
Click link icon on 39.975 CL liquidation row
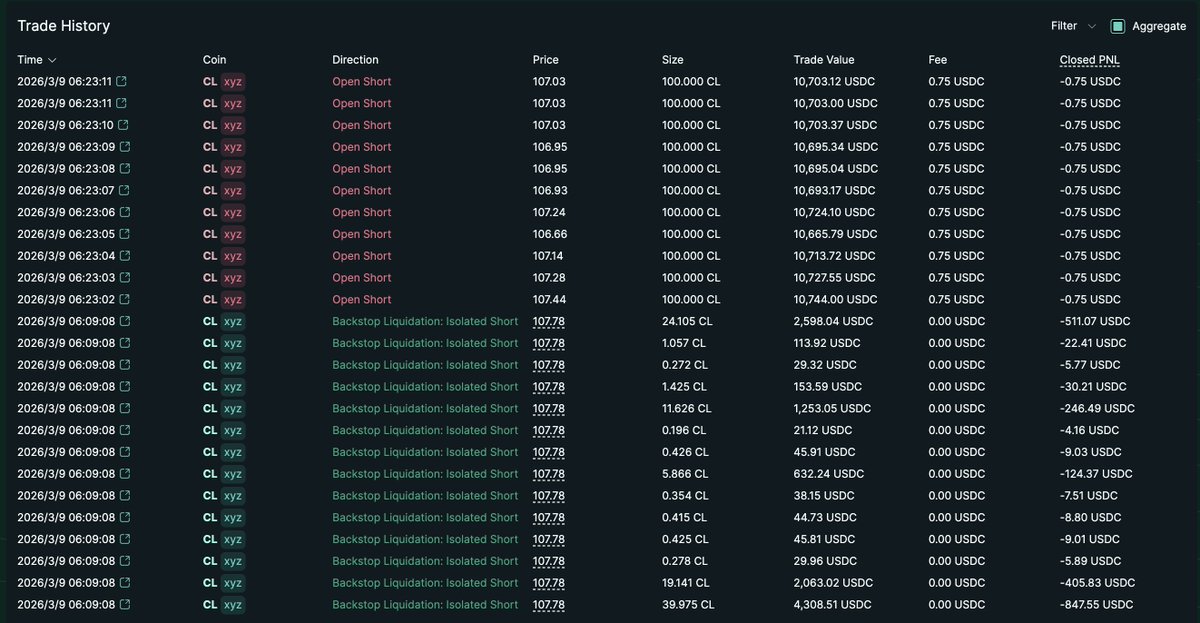[x=125, y=605]
